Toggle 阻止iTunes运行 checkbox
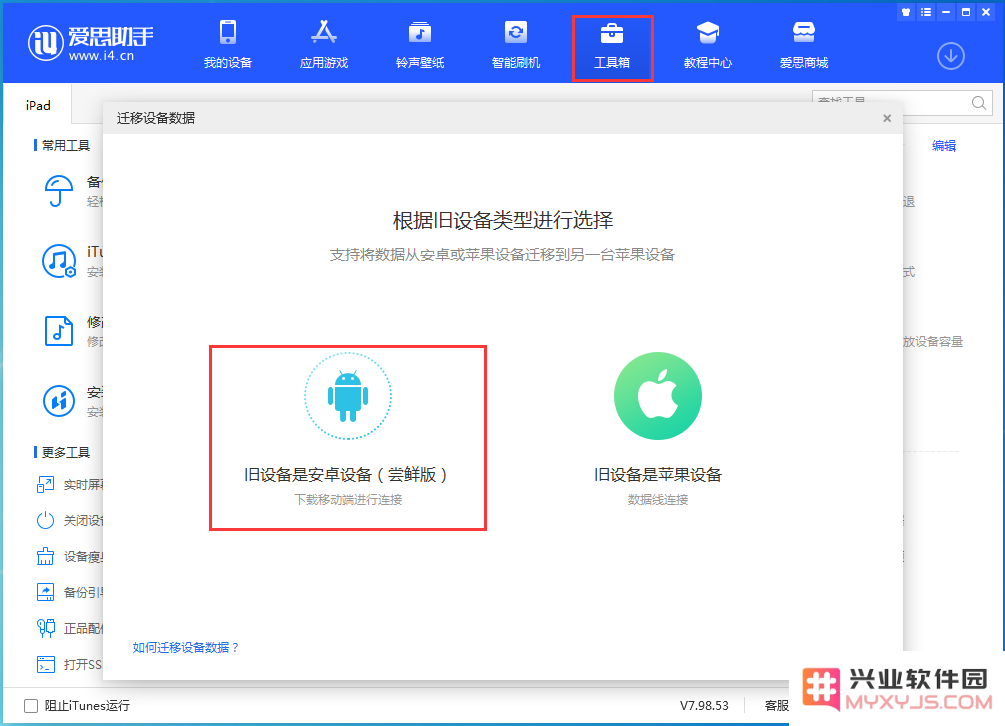 tap(31, 705)
